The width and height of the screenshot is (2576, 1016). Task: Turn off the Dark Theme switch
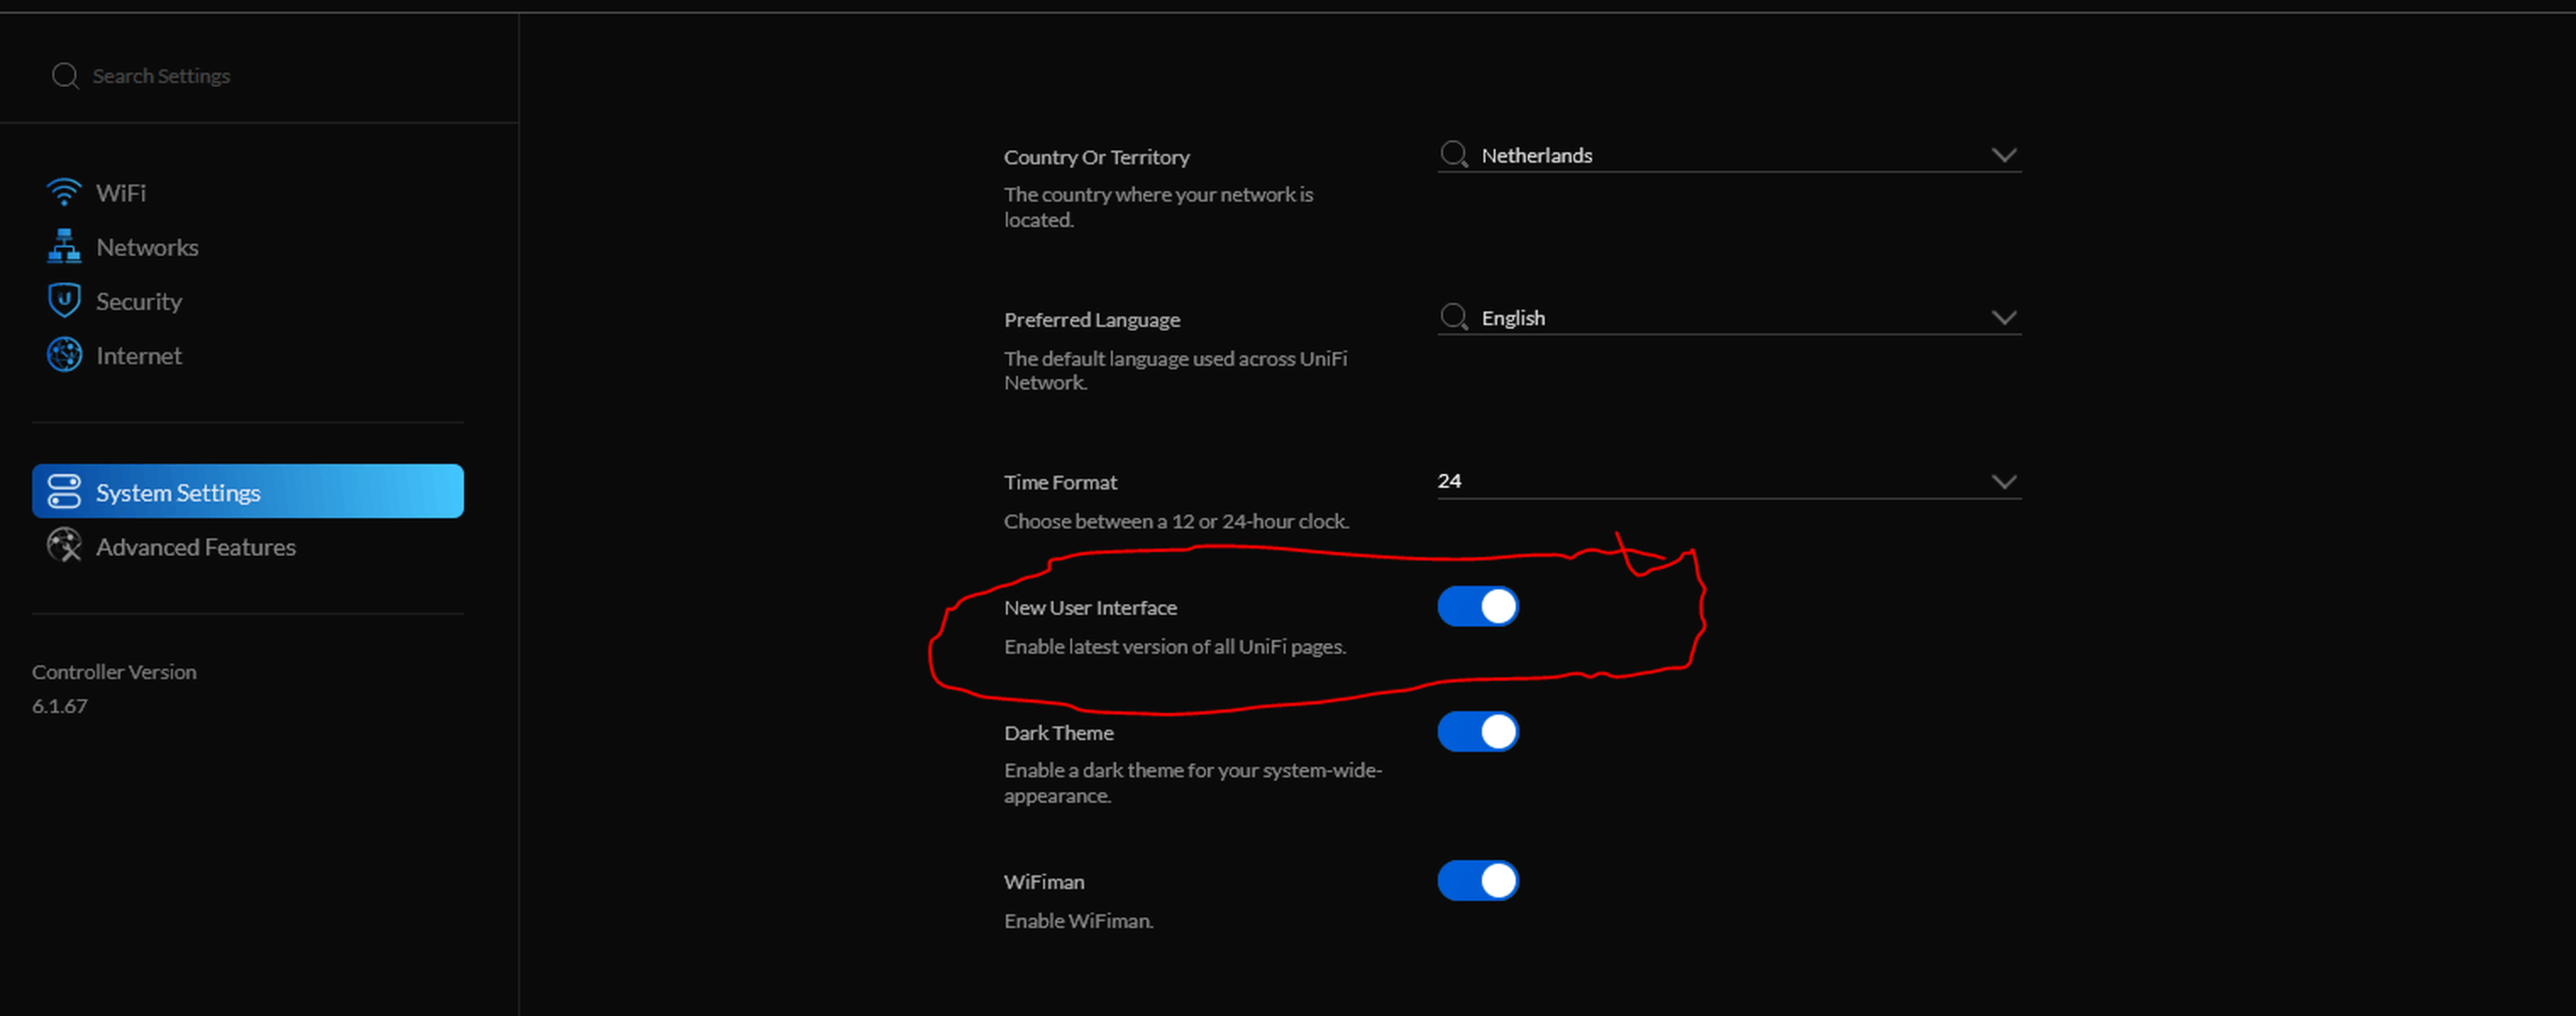pyautogui.click(x=1477, y=731)
